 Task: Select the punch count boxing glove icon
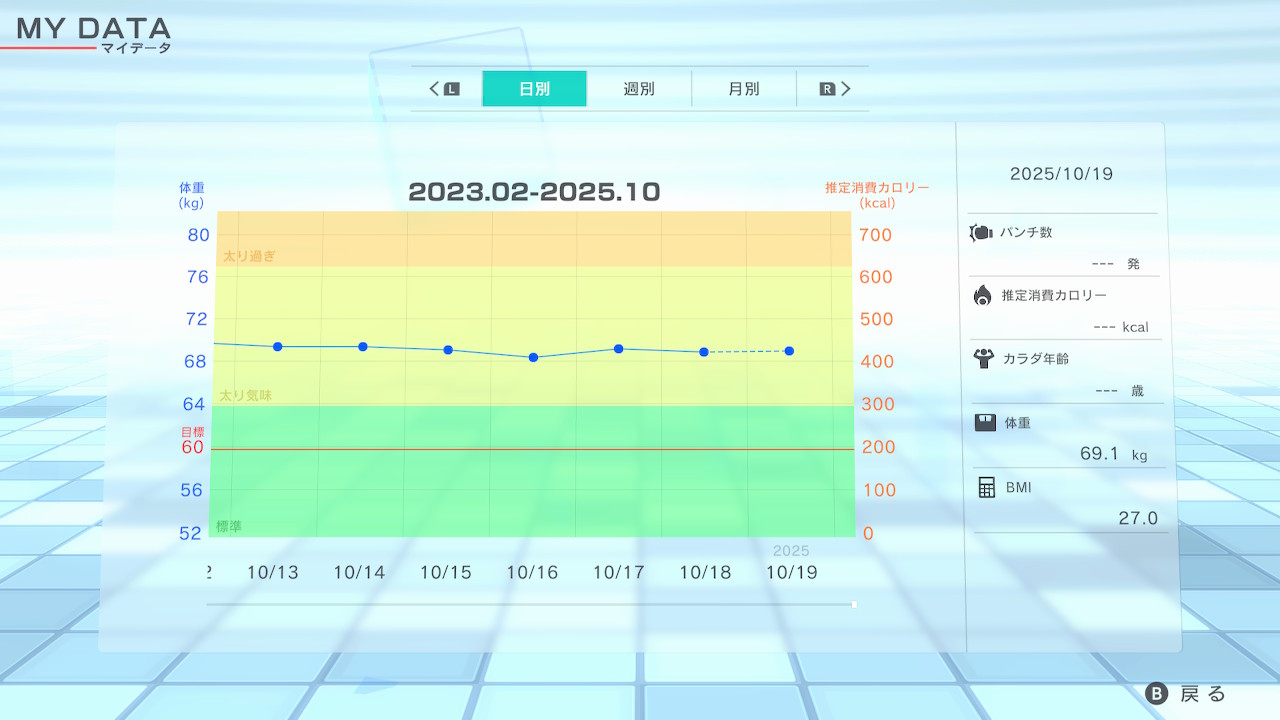[x=981, y=233]
